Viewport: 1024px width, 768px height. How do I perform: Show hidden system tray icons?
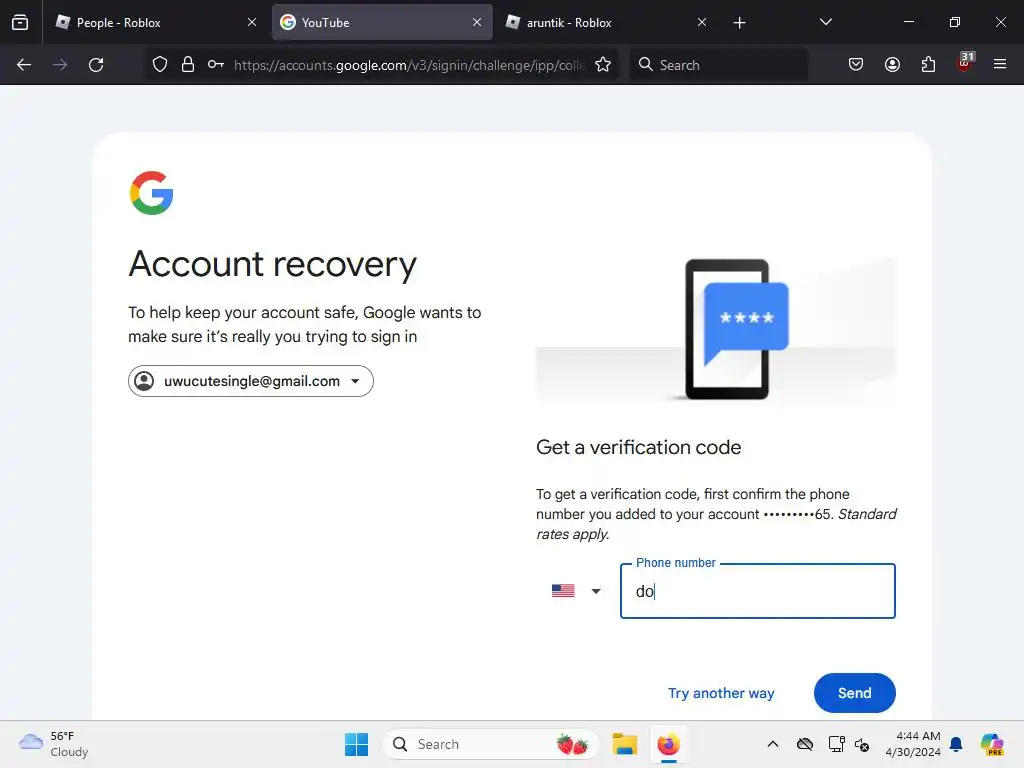773,744
